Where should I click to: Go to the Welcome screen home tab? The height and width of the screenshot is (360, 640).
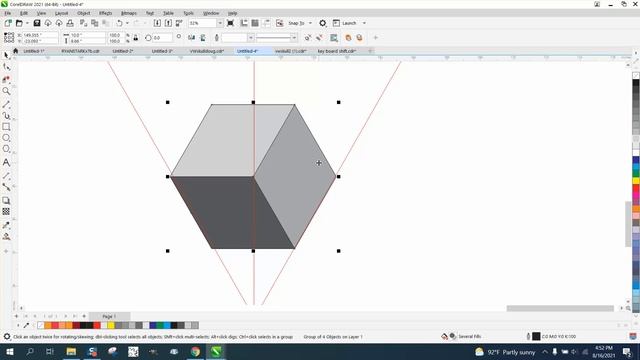[16, 51]
